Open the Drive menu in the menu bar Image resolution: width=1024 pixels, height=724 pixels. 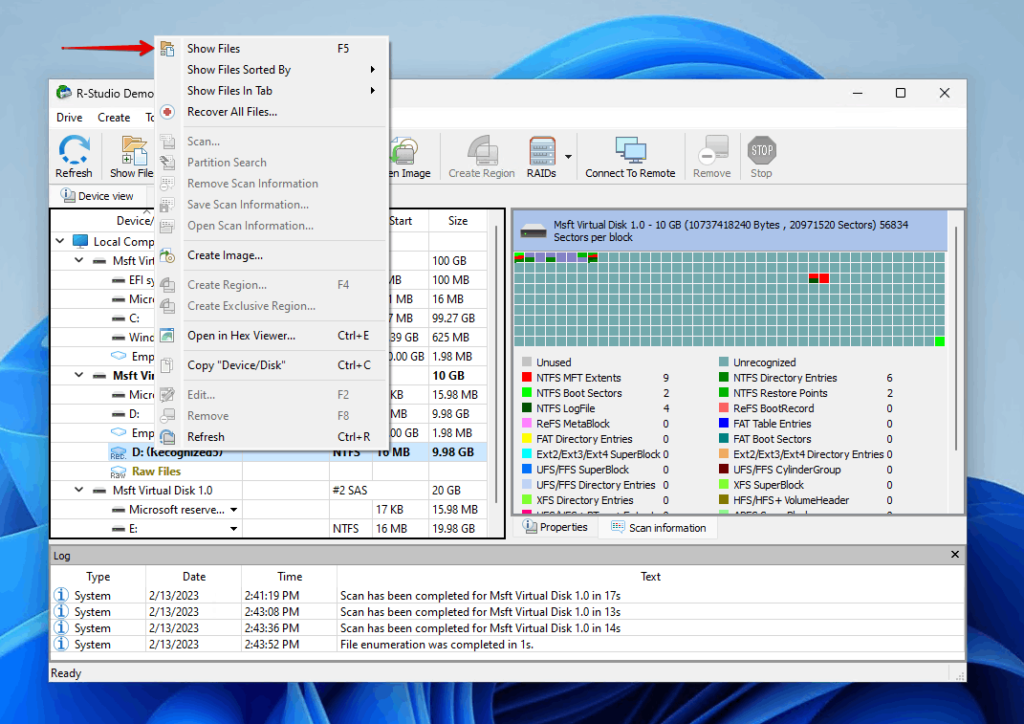click(69, 118)
